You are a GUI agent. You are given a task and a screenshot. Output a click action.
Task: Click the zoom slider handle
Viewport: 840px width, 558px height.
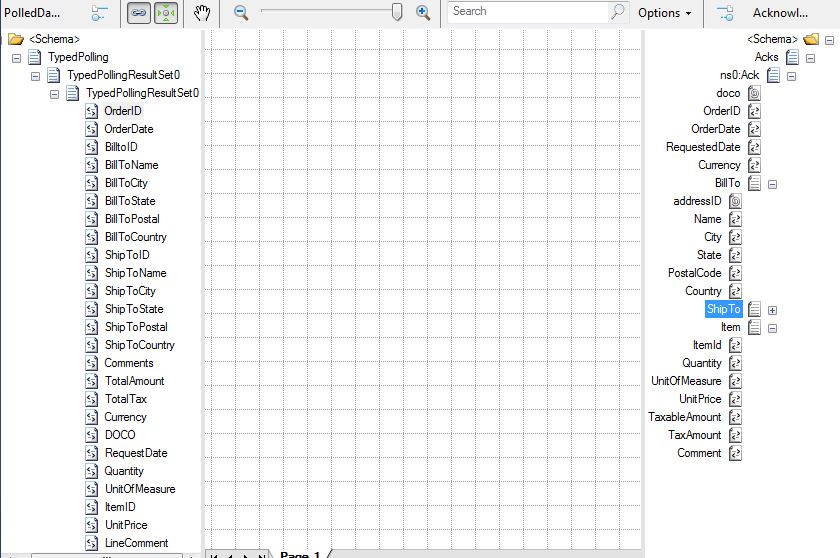click(397, 12)
